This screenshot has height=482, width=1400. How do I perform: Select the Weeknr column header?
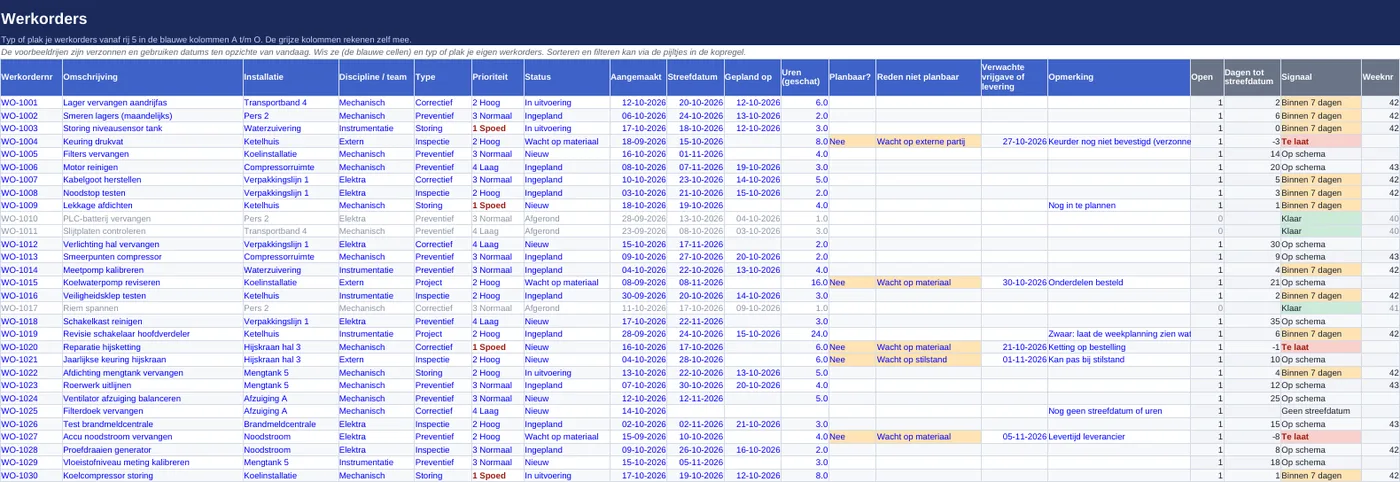(1380, 77)
